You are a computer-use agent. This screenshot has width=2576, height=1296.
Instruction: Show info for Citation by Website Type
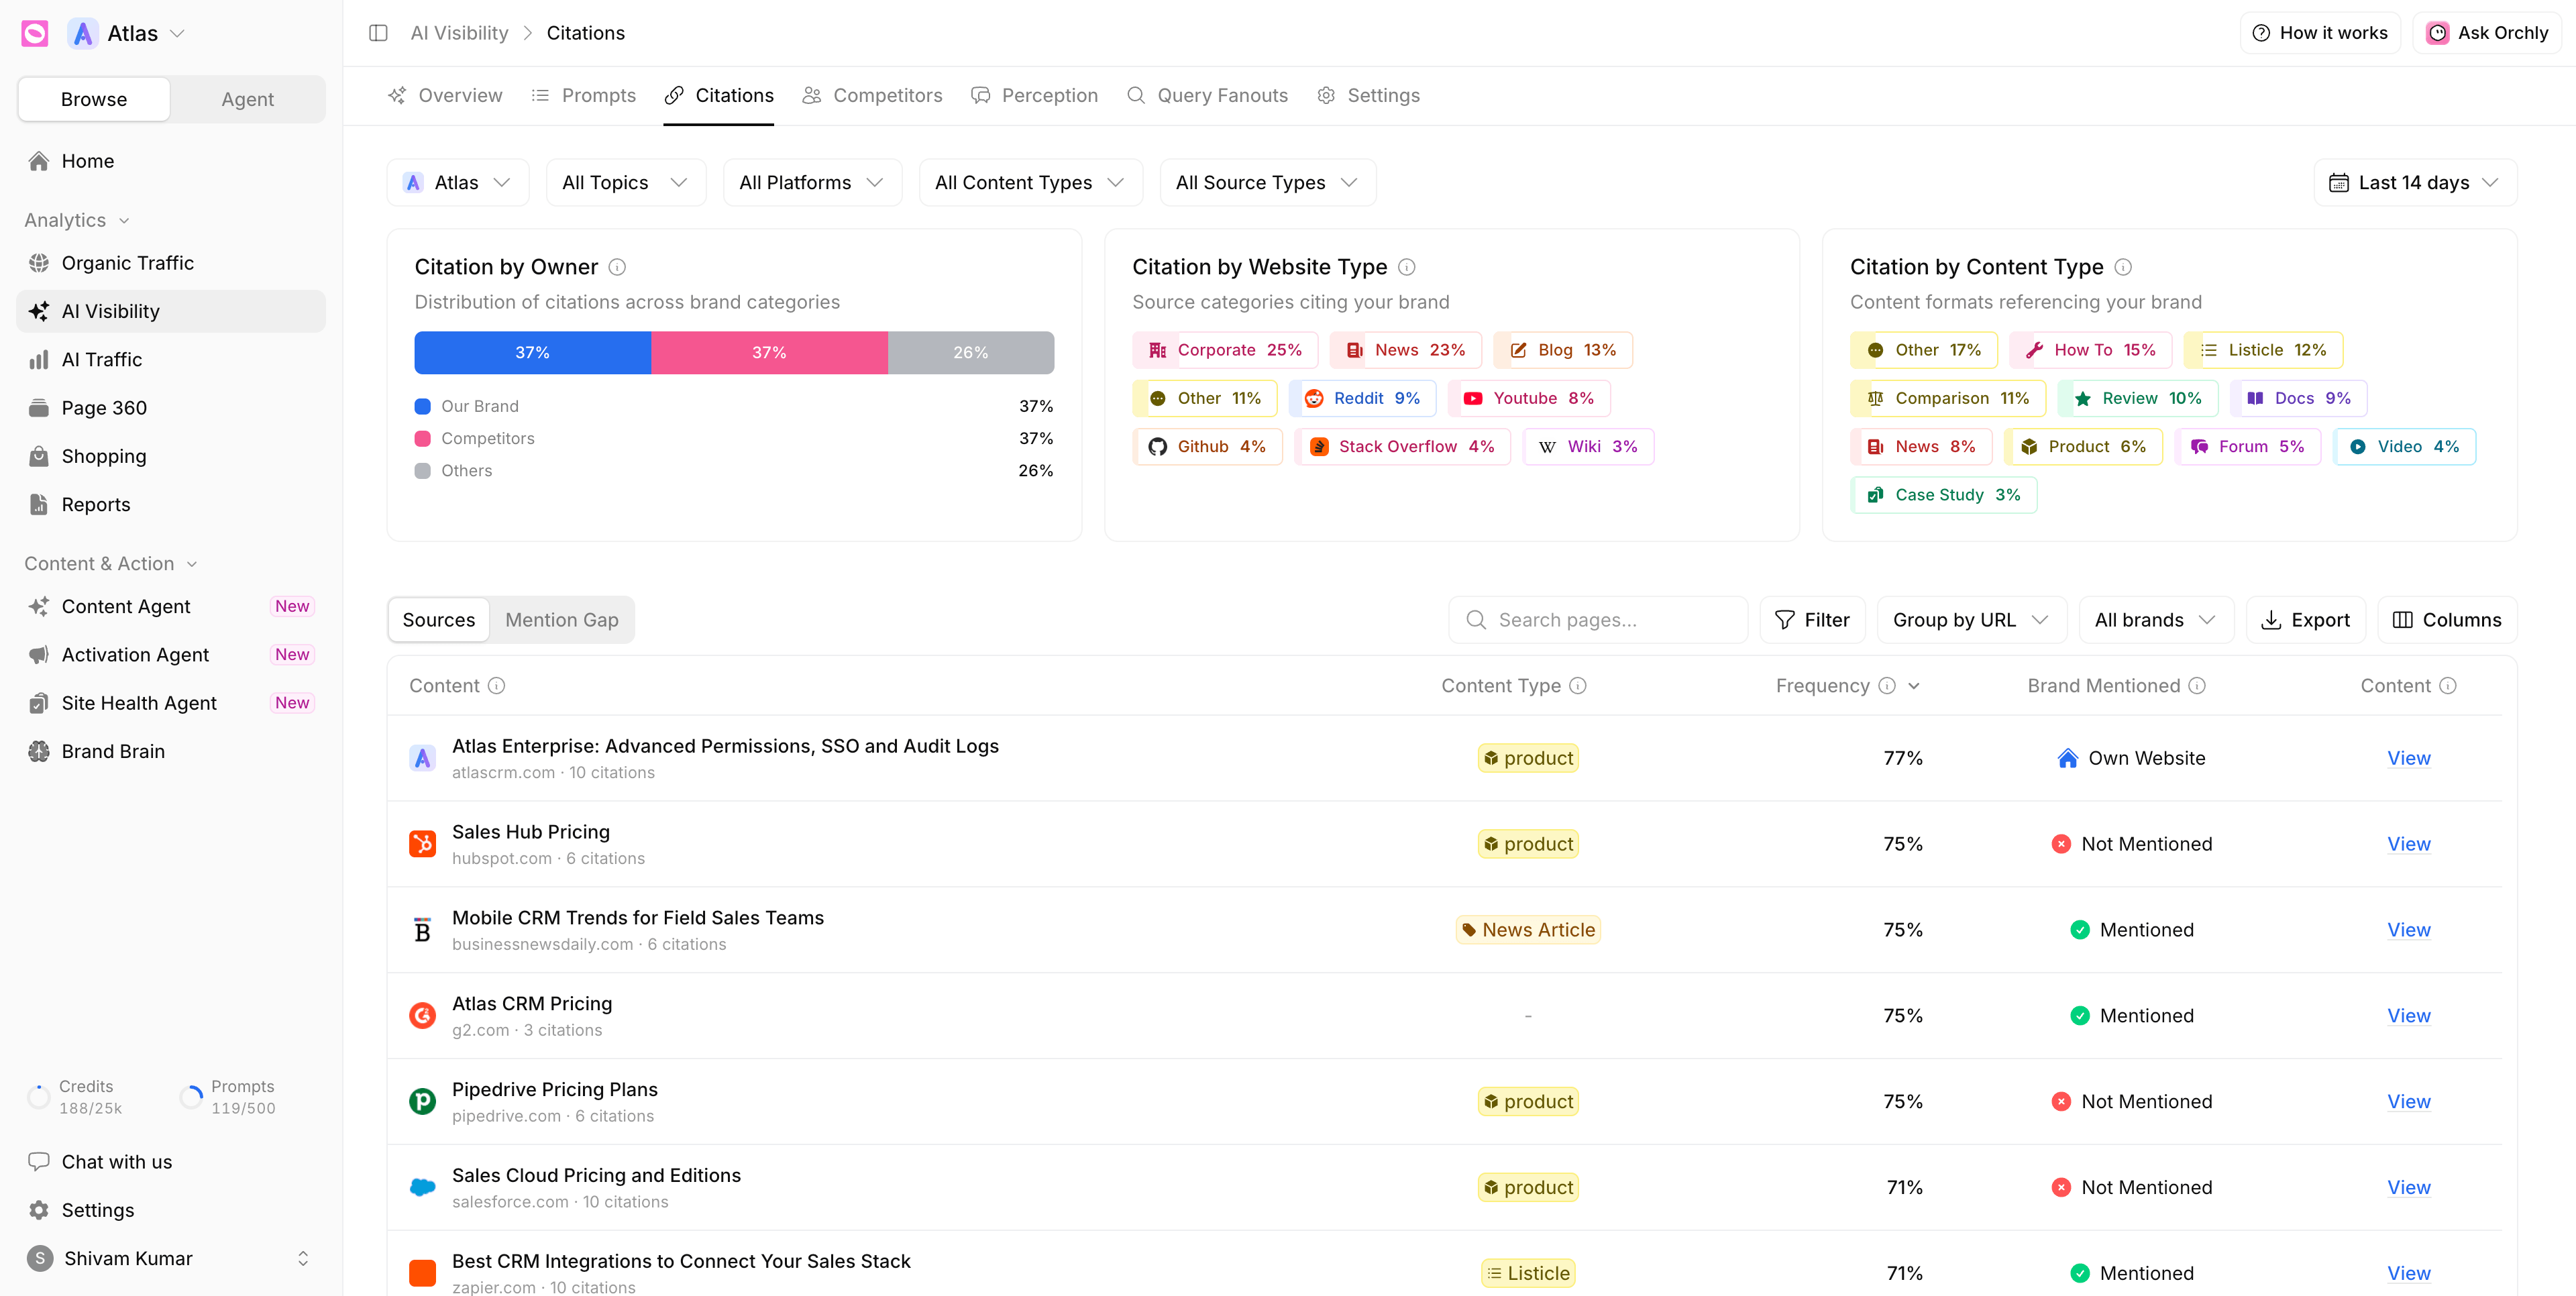click(x=1406, y=267)
